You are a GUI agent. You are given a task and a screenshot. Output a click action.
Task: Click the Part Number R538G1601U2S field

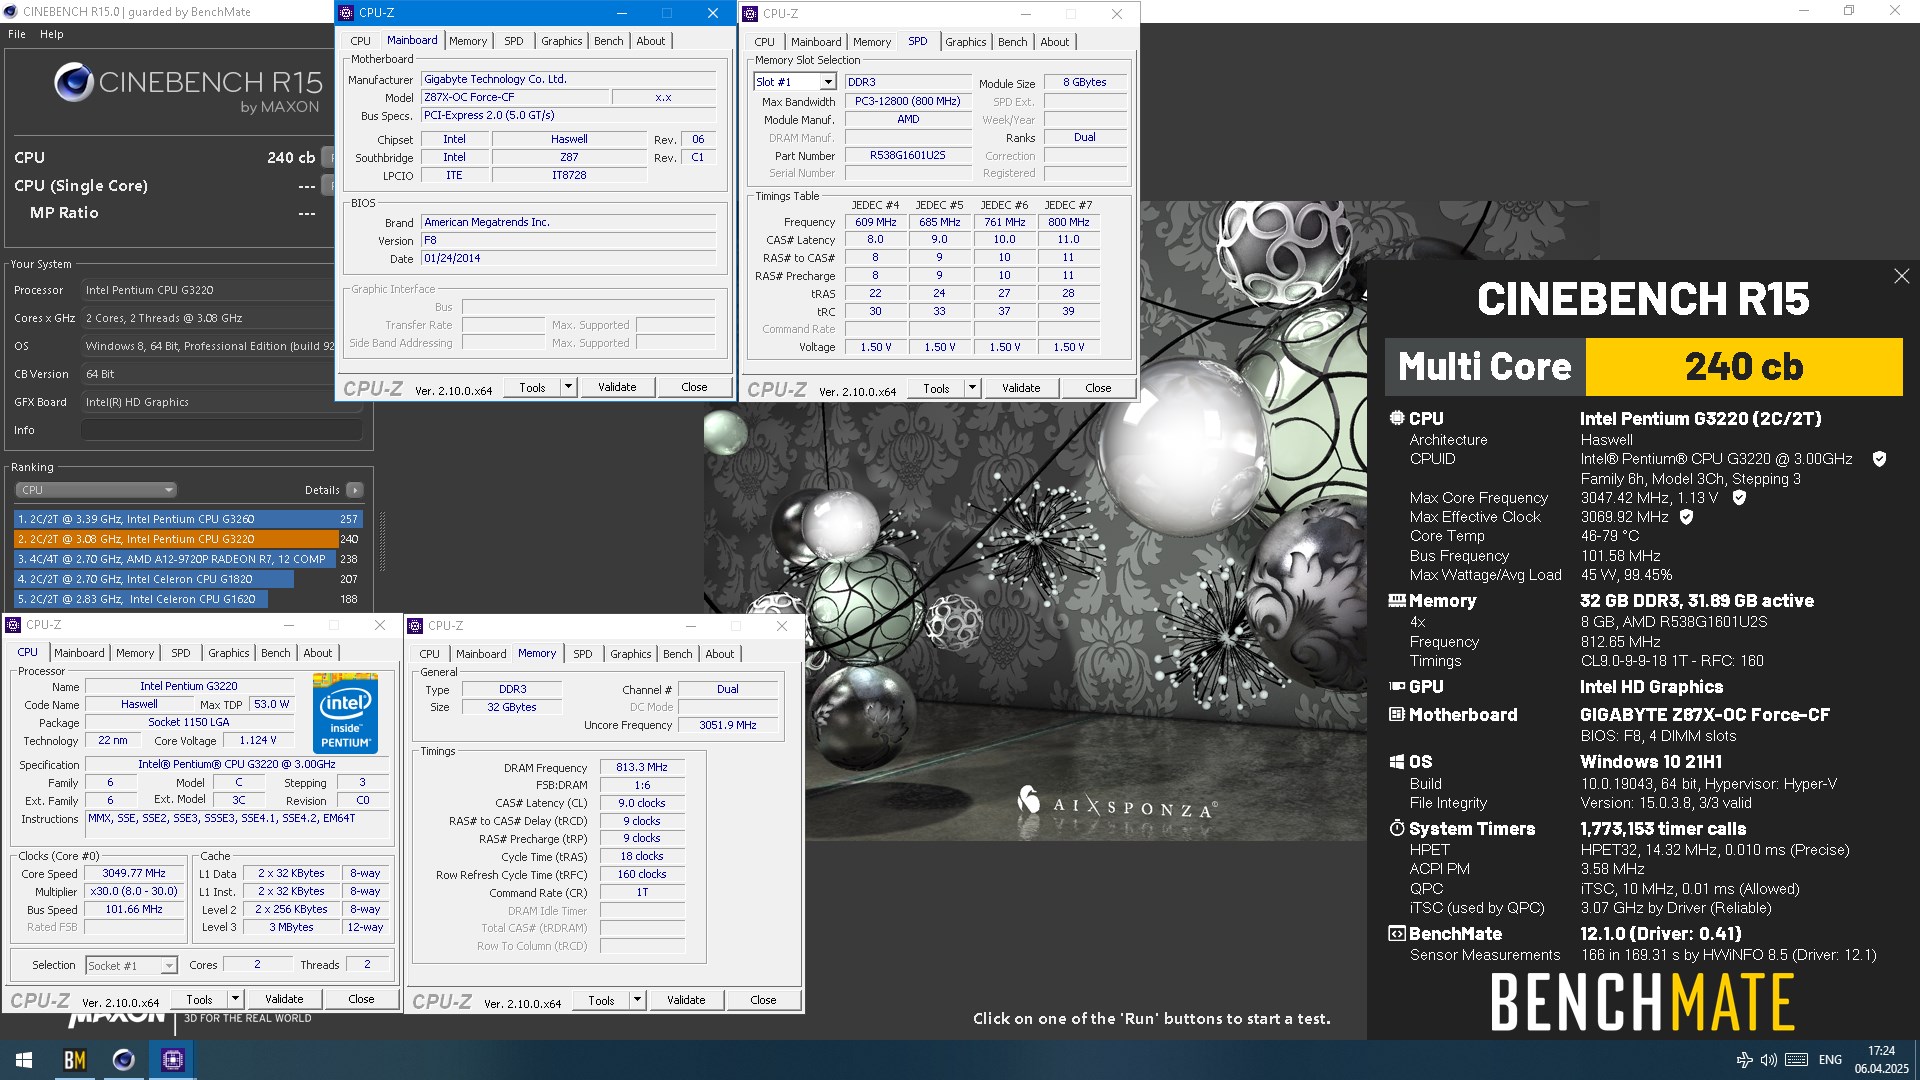(907, 156)
